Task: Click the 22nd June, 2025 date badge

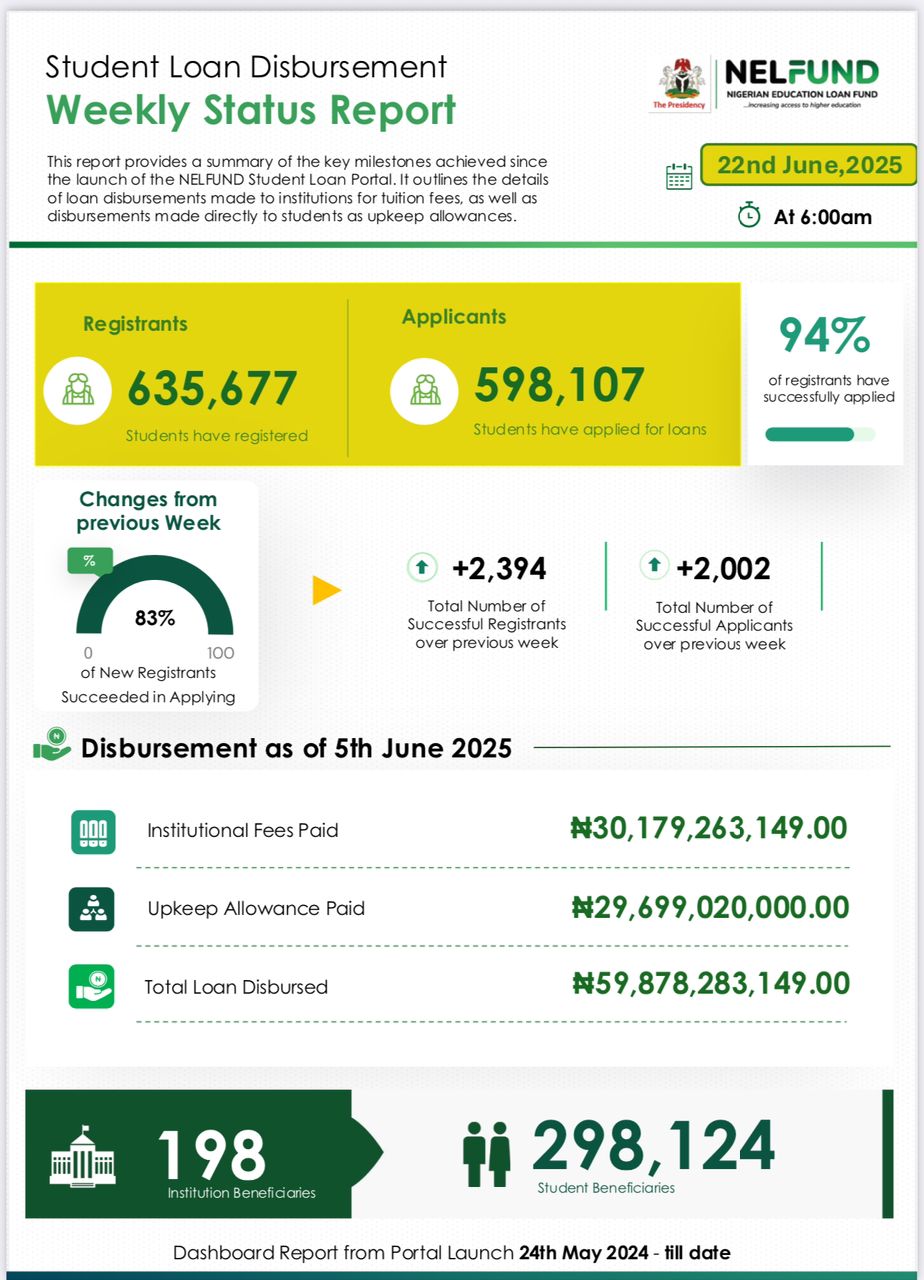Action: tap(809, 165)
